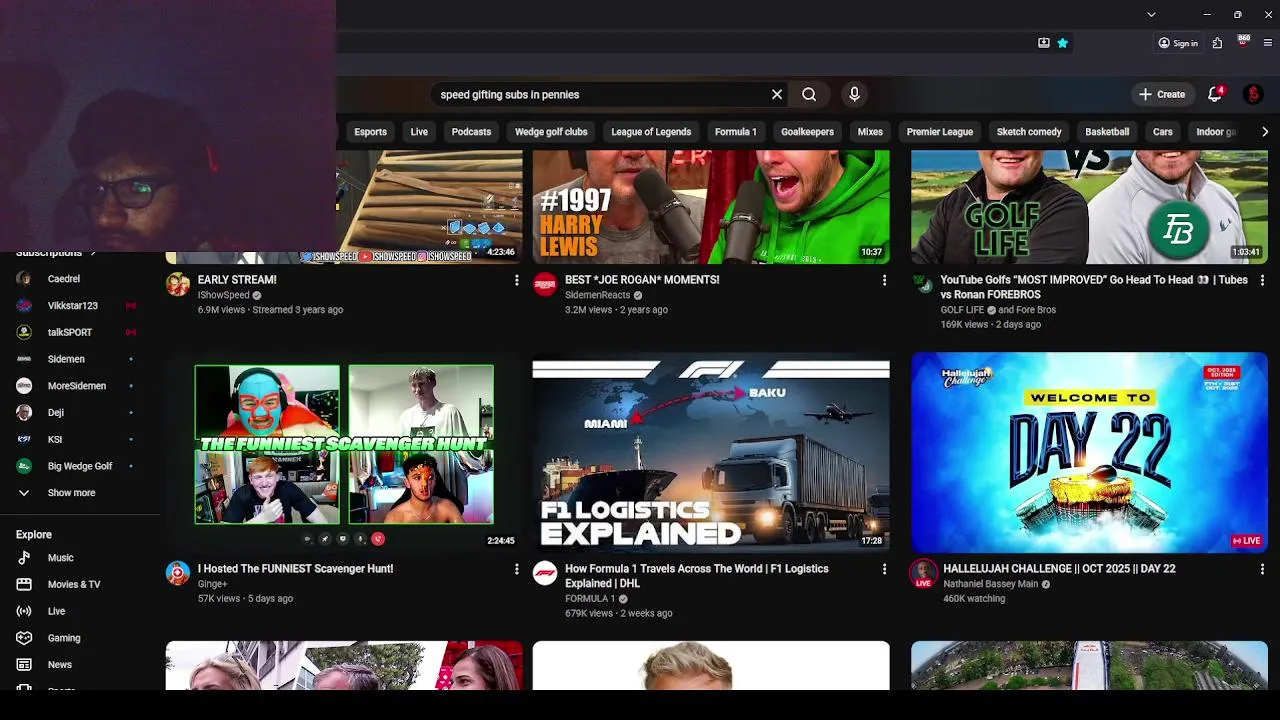This screenshot has height=720, width=1280.
Task: Select the Wedge golf clubs chip
Action: click(551, 132)
